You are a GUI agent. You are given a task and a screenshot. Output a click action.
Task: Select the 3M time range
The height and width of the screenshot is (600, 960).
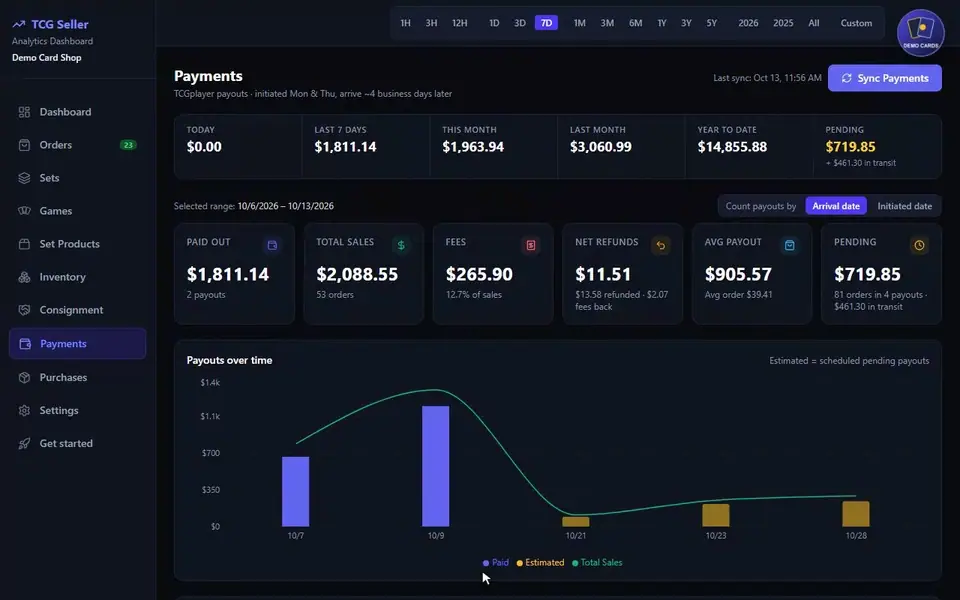tap(607, 23)
